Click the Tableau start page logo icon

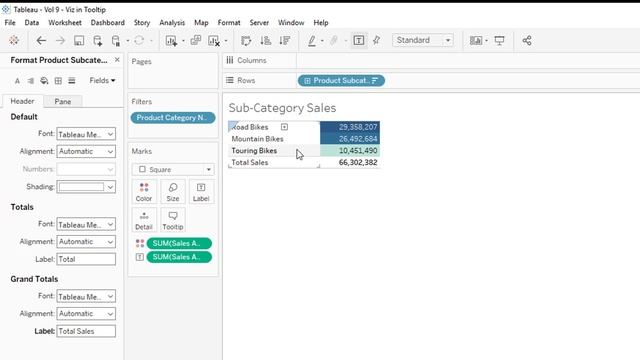pyautogui.click(x=14, y=40)
